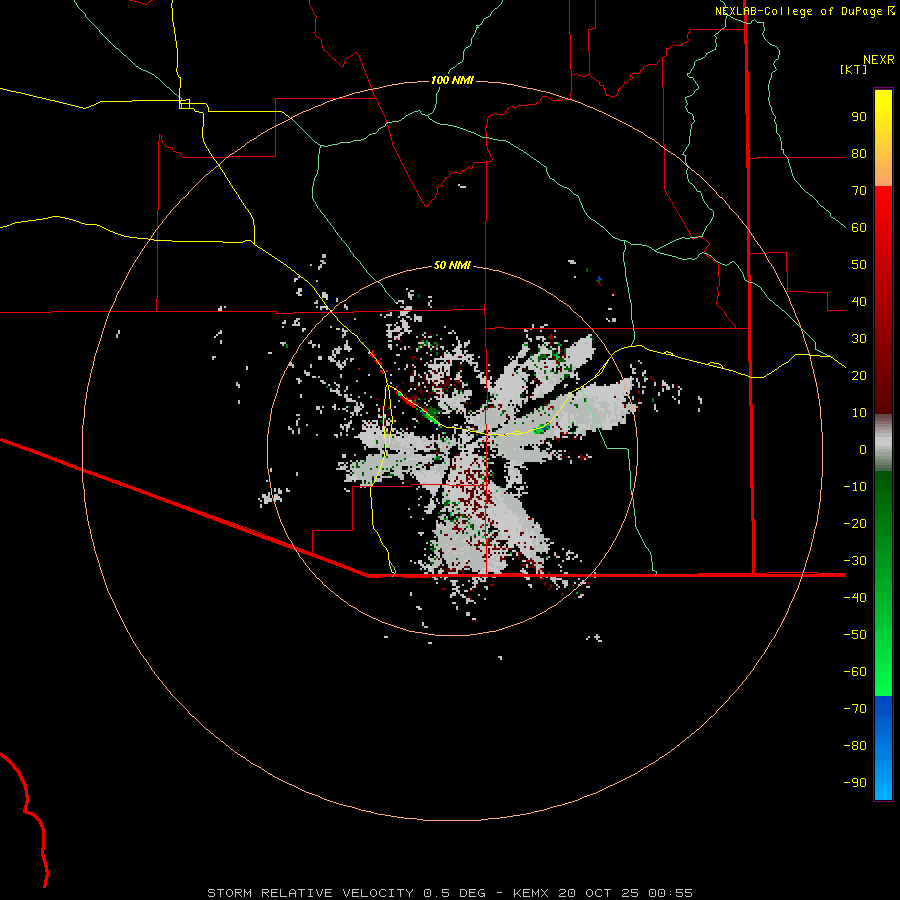This screenshot has width=900, height=900.
Task: Click the [KT] units label
Action: (x=853, y=69)
